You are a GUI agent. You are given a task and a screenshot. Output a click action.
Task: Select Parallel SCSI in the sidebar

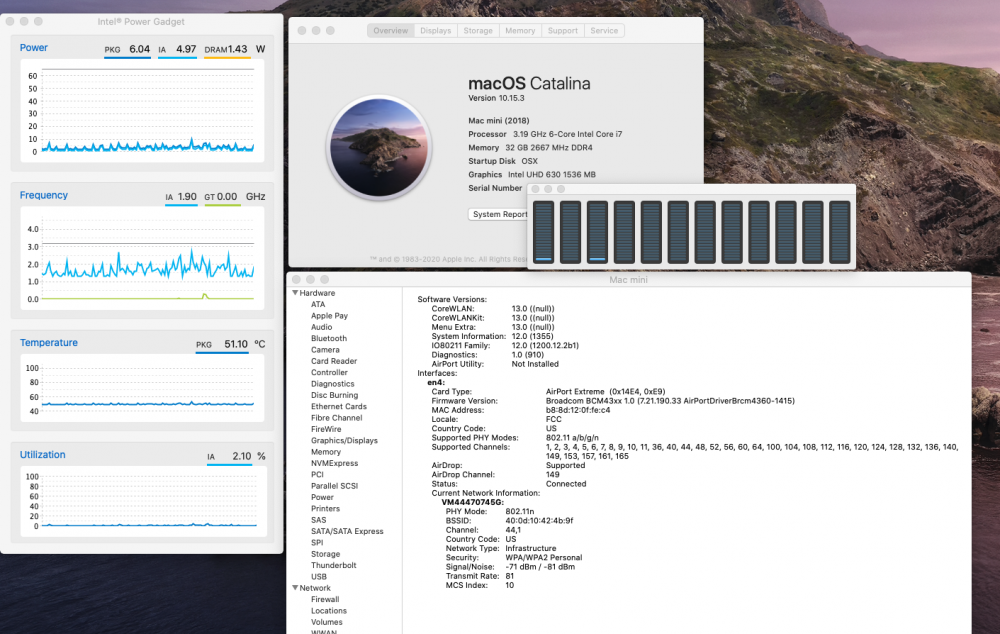(334, 486)
